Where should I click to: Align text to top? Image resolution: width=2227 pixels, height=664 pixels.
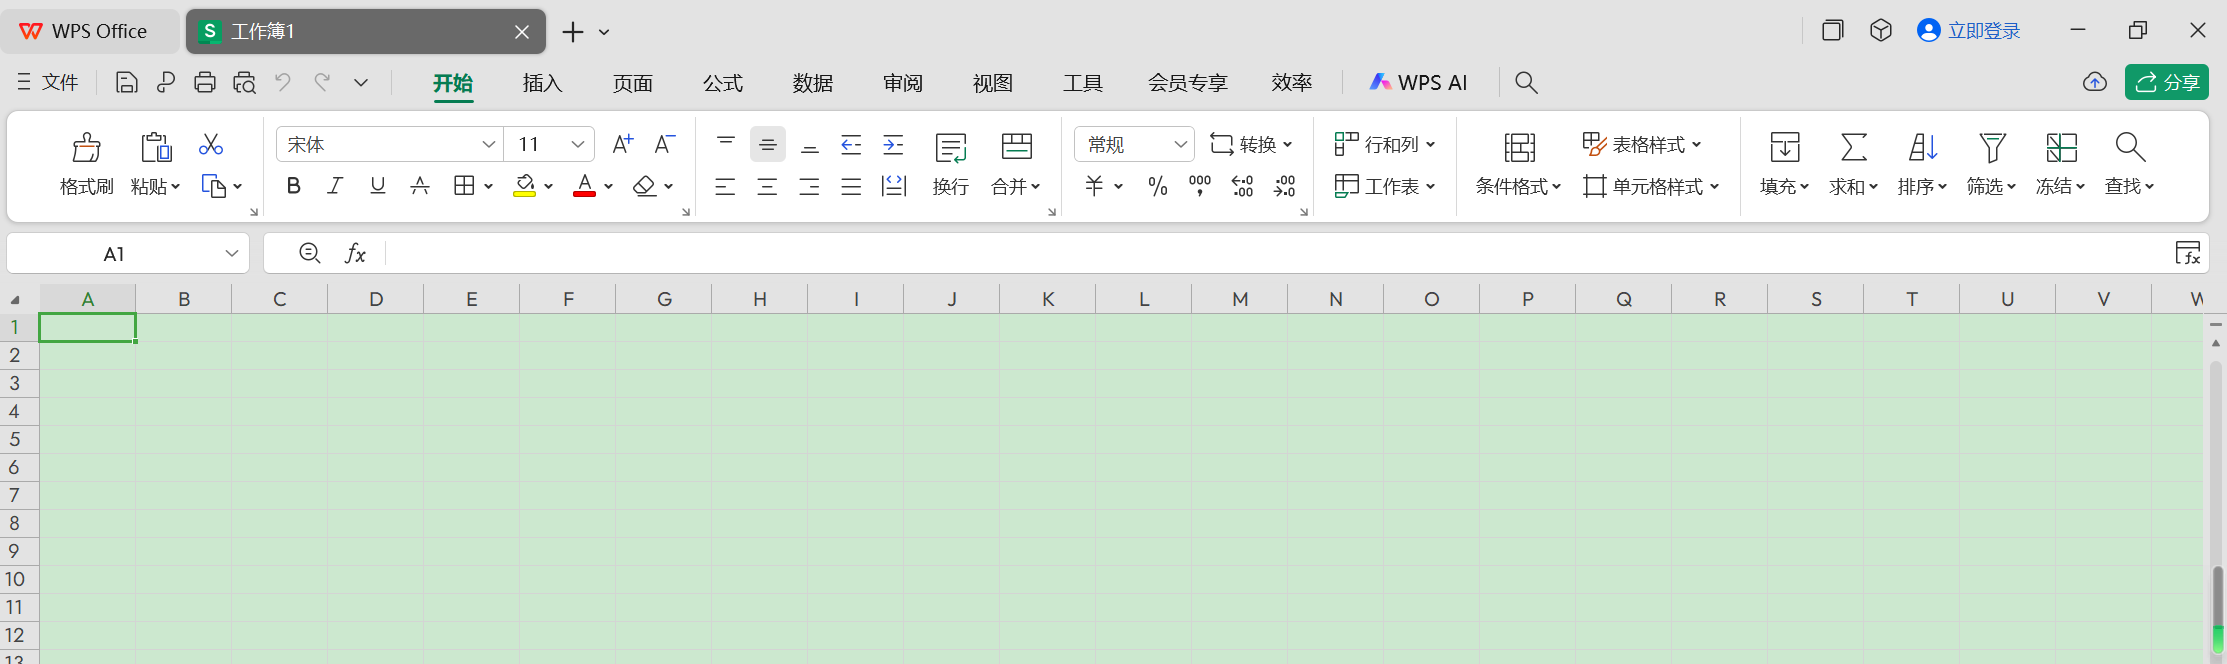(726, 144)
